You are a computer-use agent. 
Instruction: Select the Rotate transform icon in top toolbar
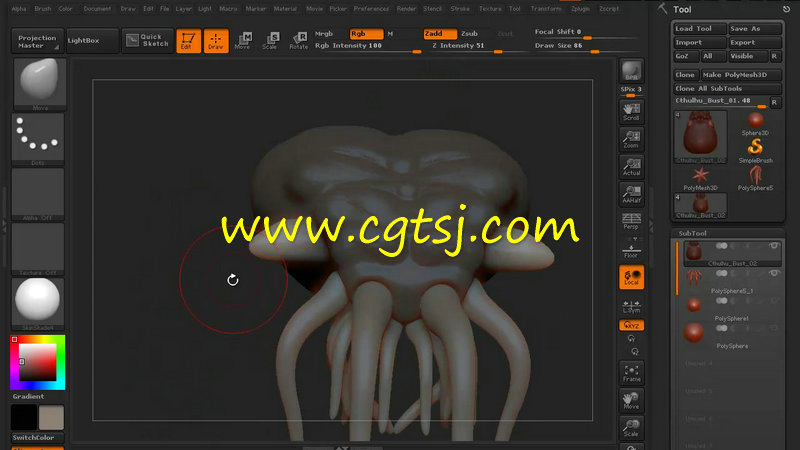point(298,41)
